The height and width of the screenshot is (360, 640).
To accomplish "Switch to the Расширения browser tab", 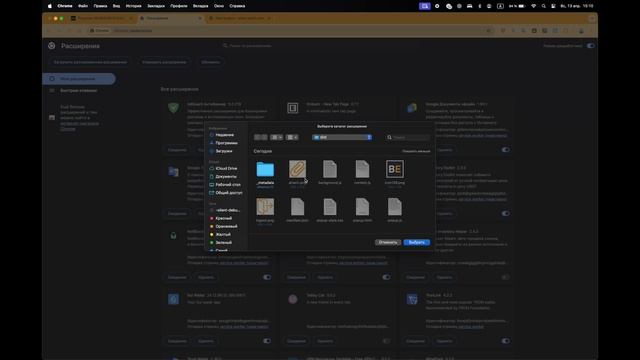I will [x=171, y=18].
